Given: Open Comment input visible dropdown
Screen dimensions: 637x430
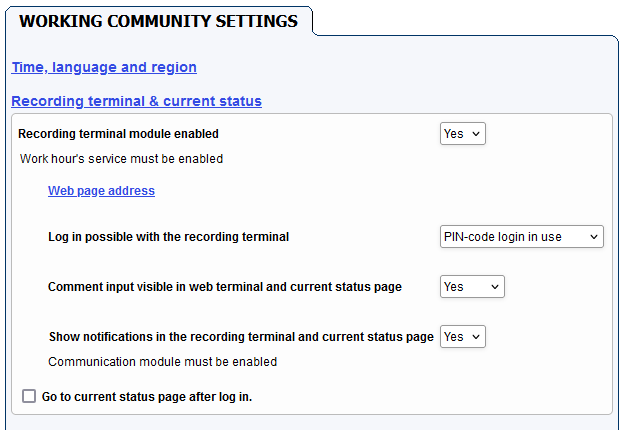Looking at the screenshot, I should (472, 287).
